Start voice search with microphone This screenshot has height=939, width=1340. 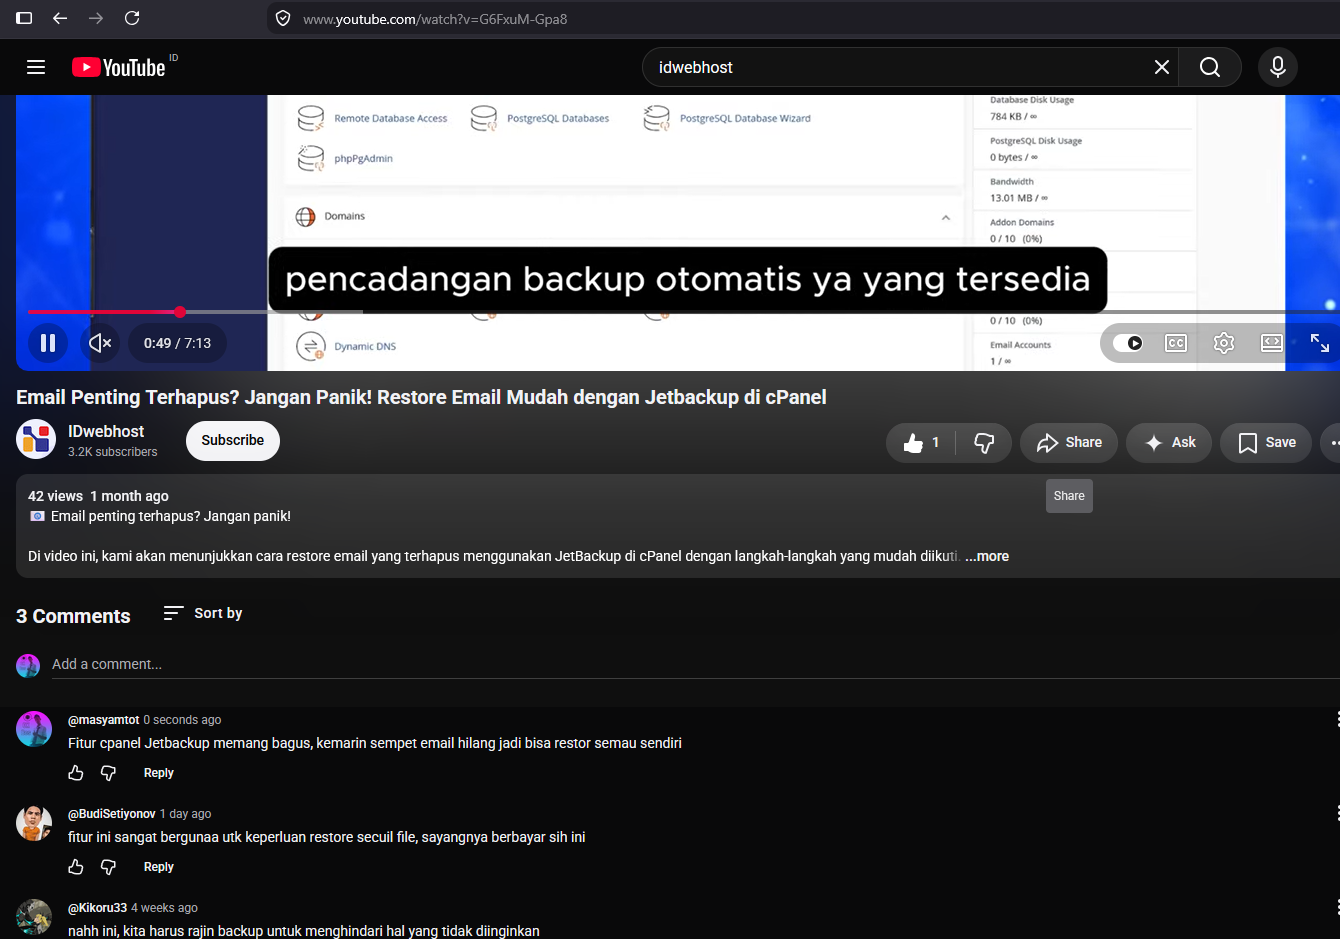[x=1277, y=67]
